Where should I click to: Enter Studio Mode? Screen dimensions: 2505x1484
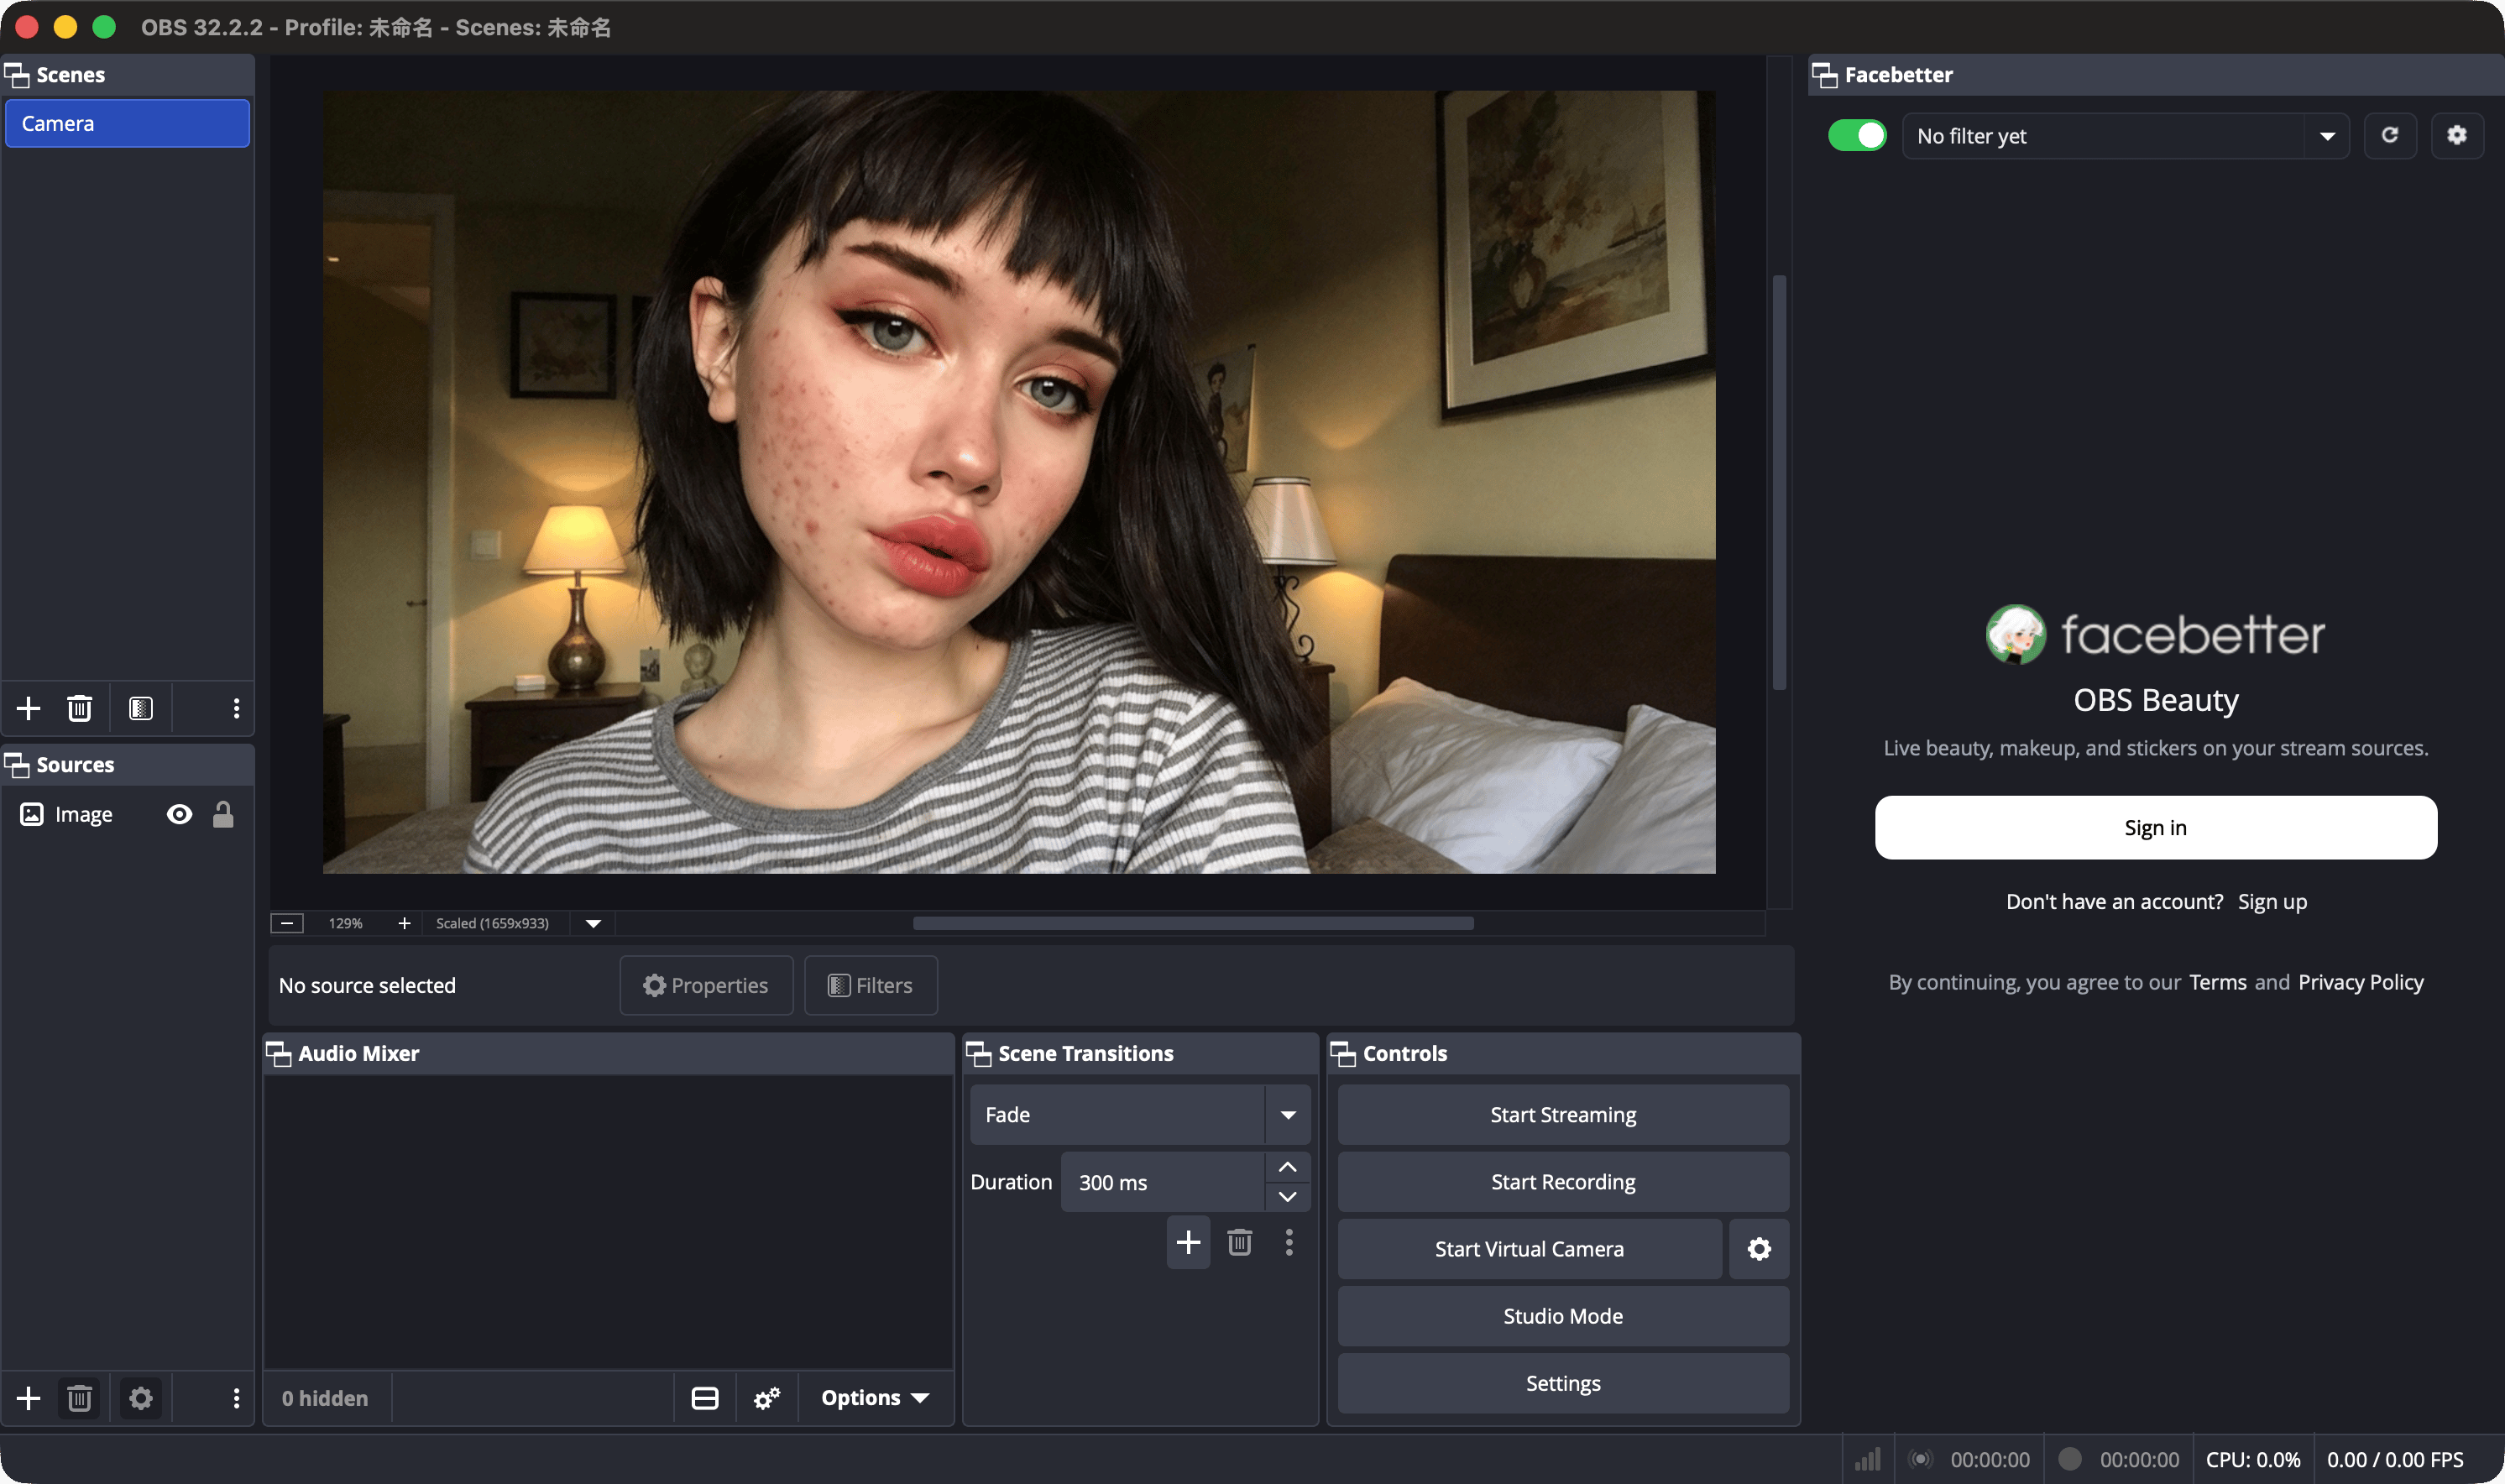pos(1563,1315)
